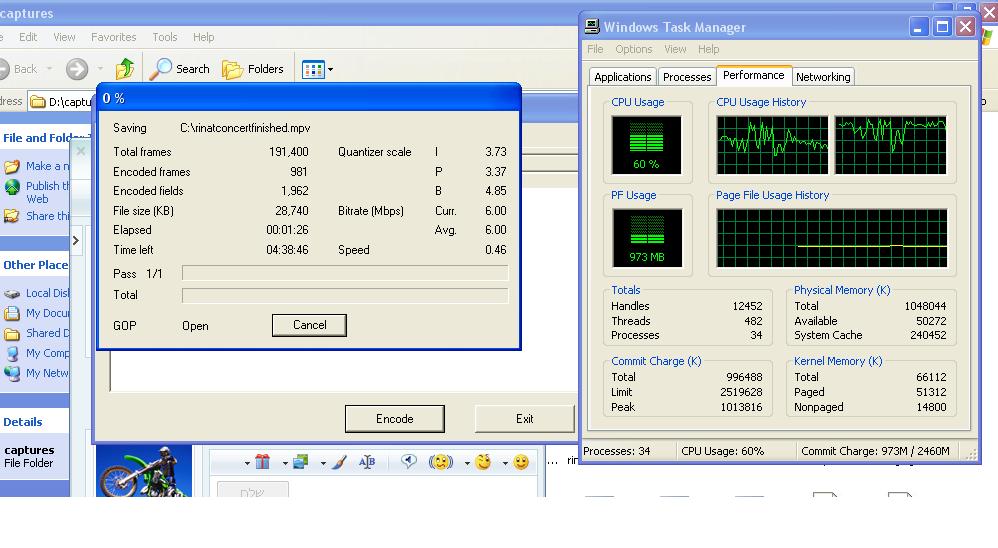
Task: Open View menu in Task Manager
Action: point(675,49)
